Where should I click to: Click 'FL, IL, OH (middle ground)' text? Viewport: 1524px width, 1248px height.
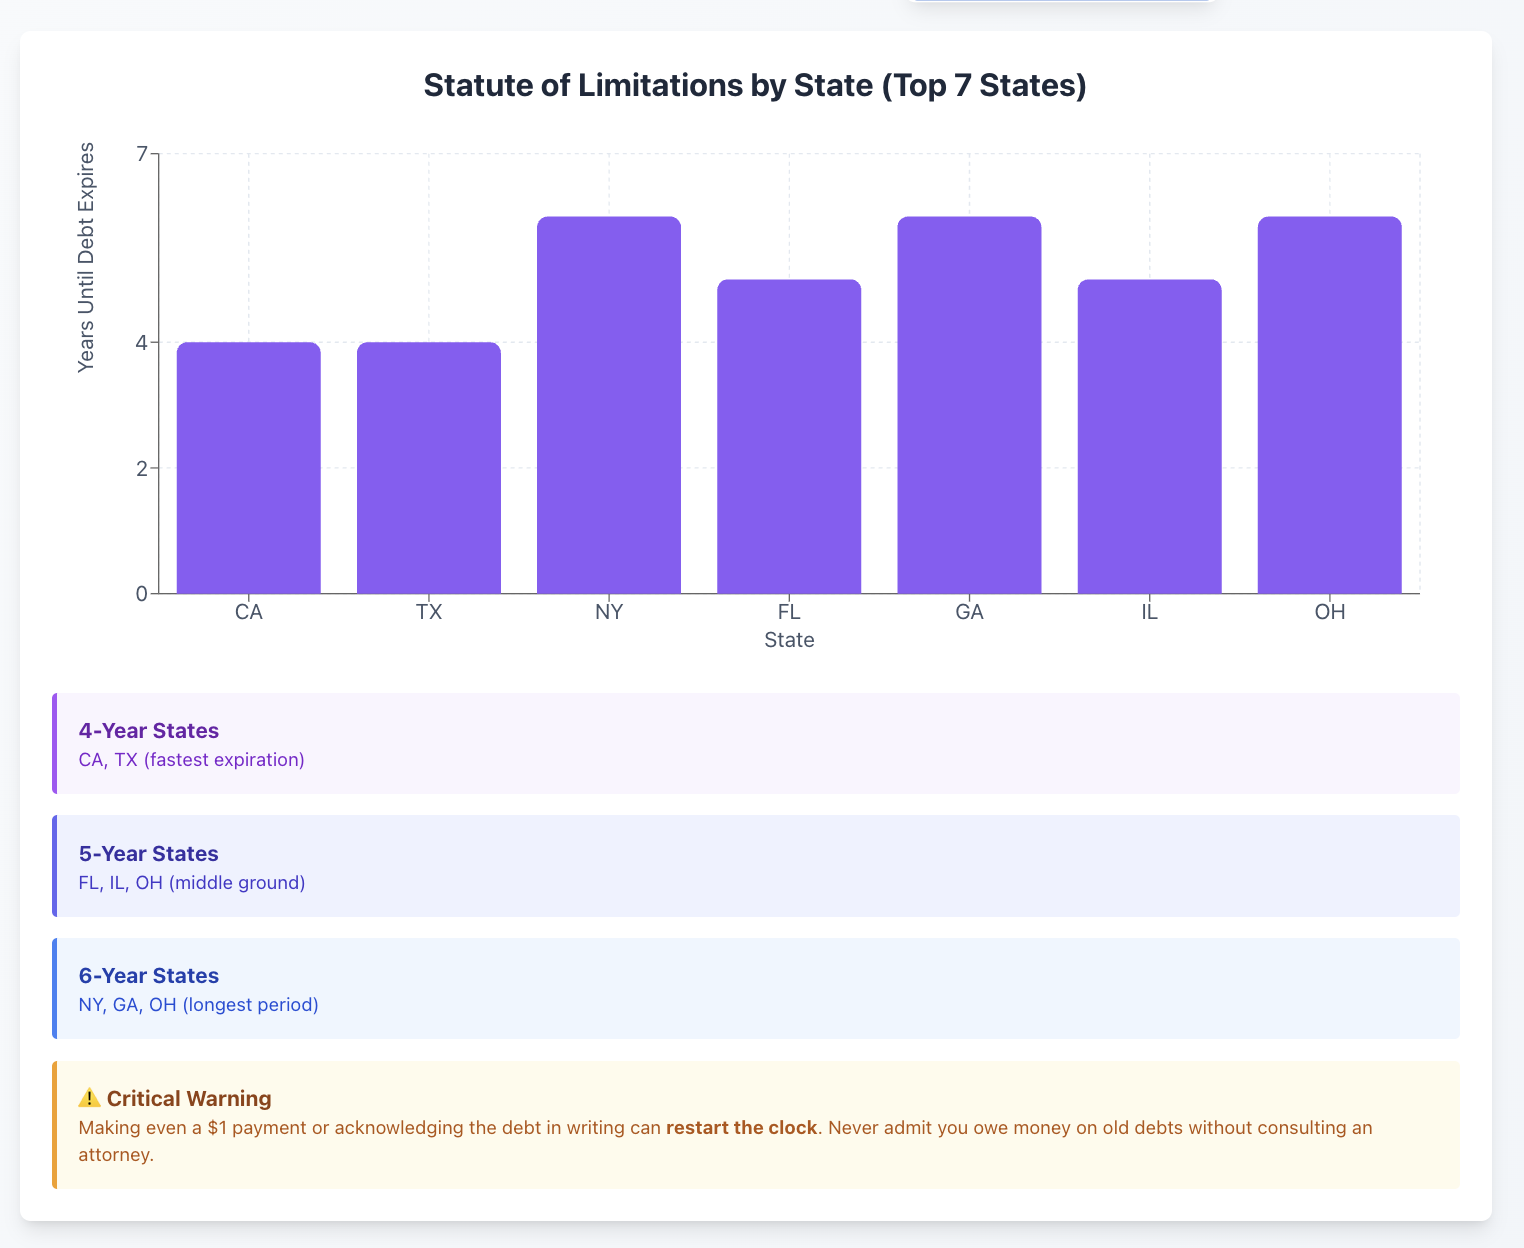[192, 883]
